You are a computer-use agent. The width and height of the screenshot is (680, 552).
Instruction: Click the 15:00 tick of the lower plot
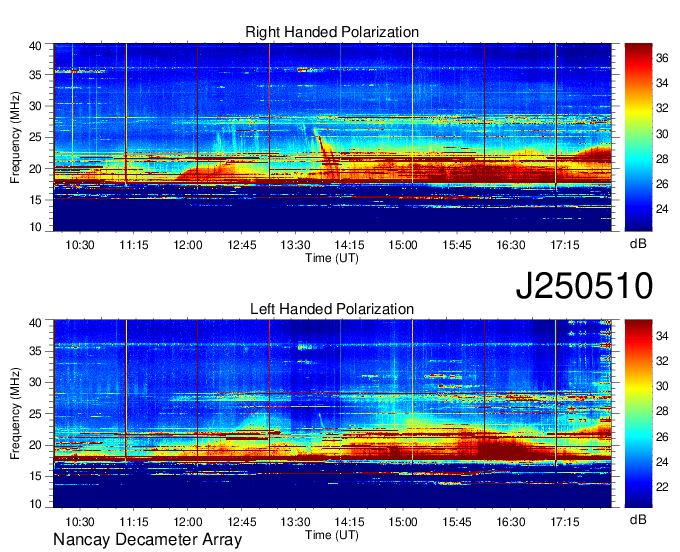[403, 522]
